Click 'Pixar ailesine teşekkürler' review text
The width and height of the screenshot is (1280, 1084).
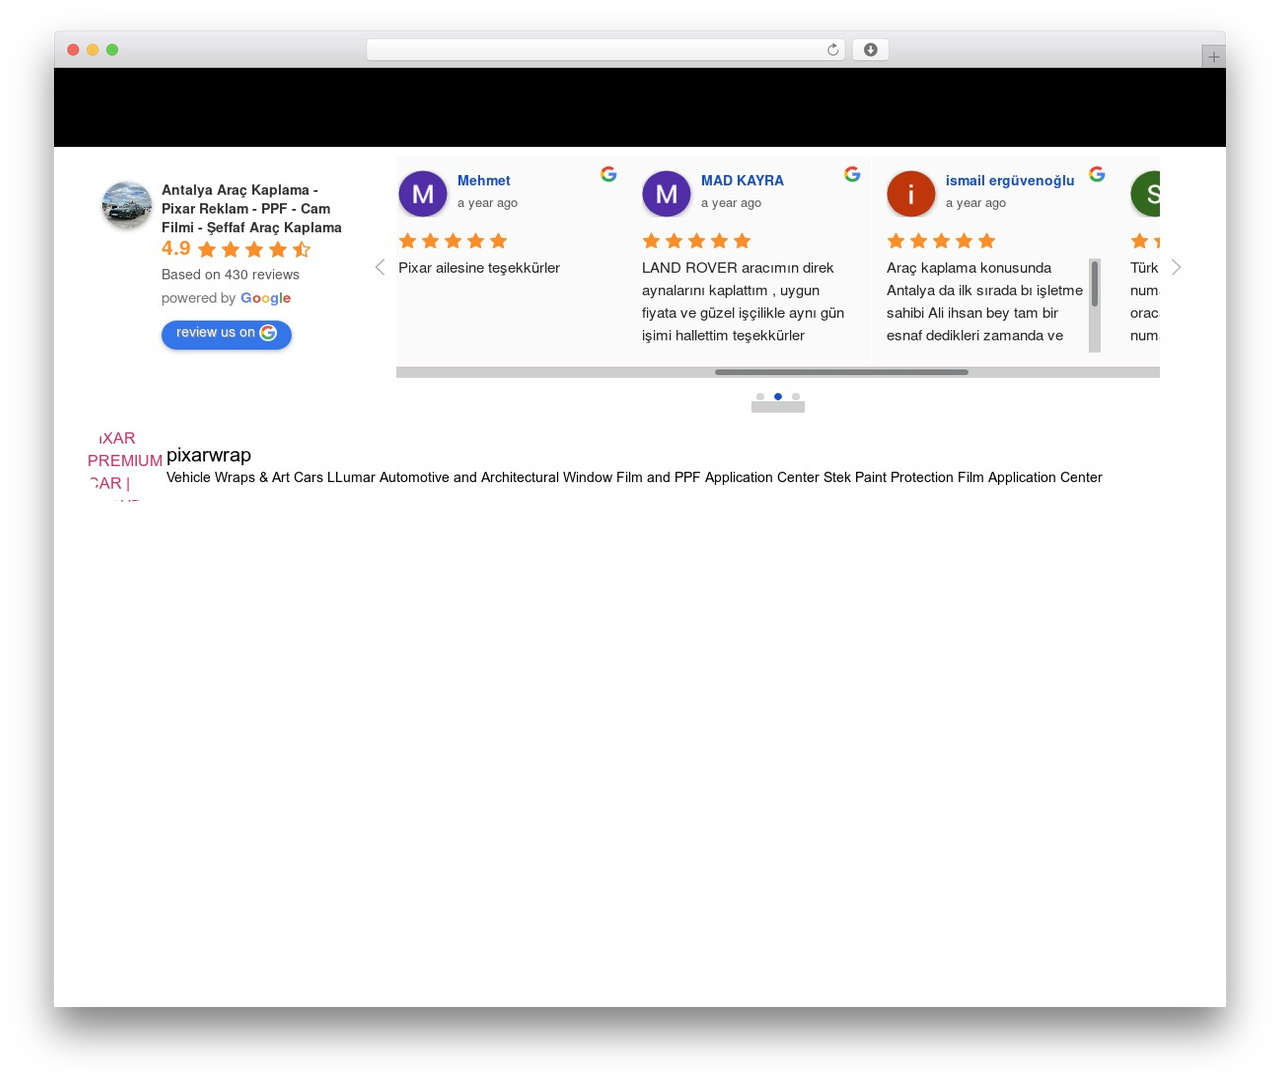tap(479, 268)
